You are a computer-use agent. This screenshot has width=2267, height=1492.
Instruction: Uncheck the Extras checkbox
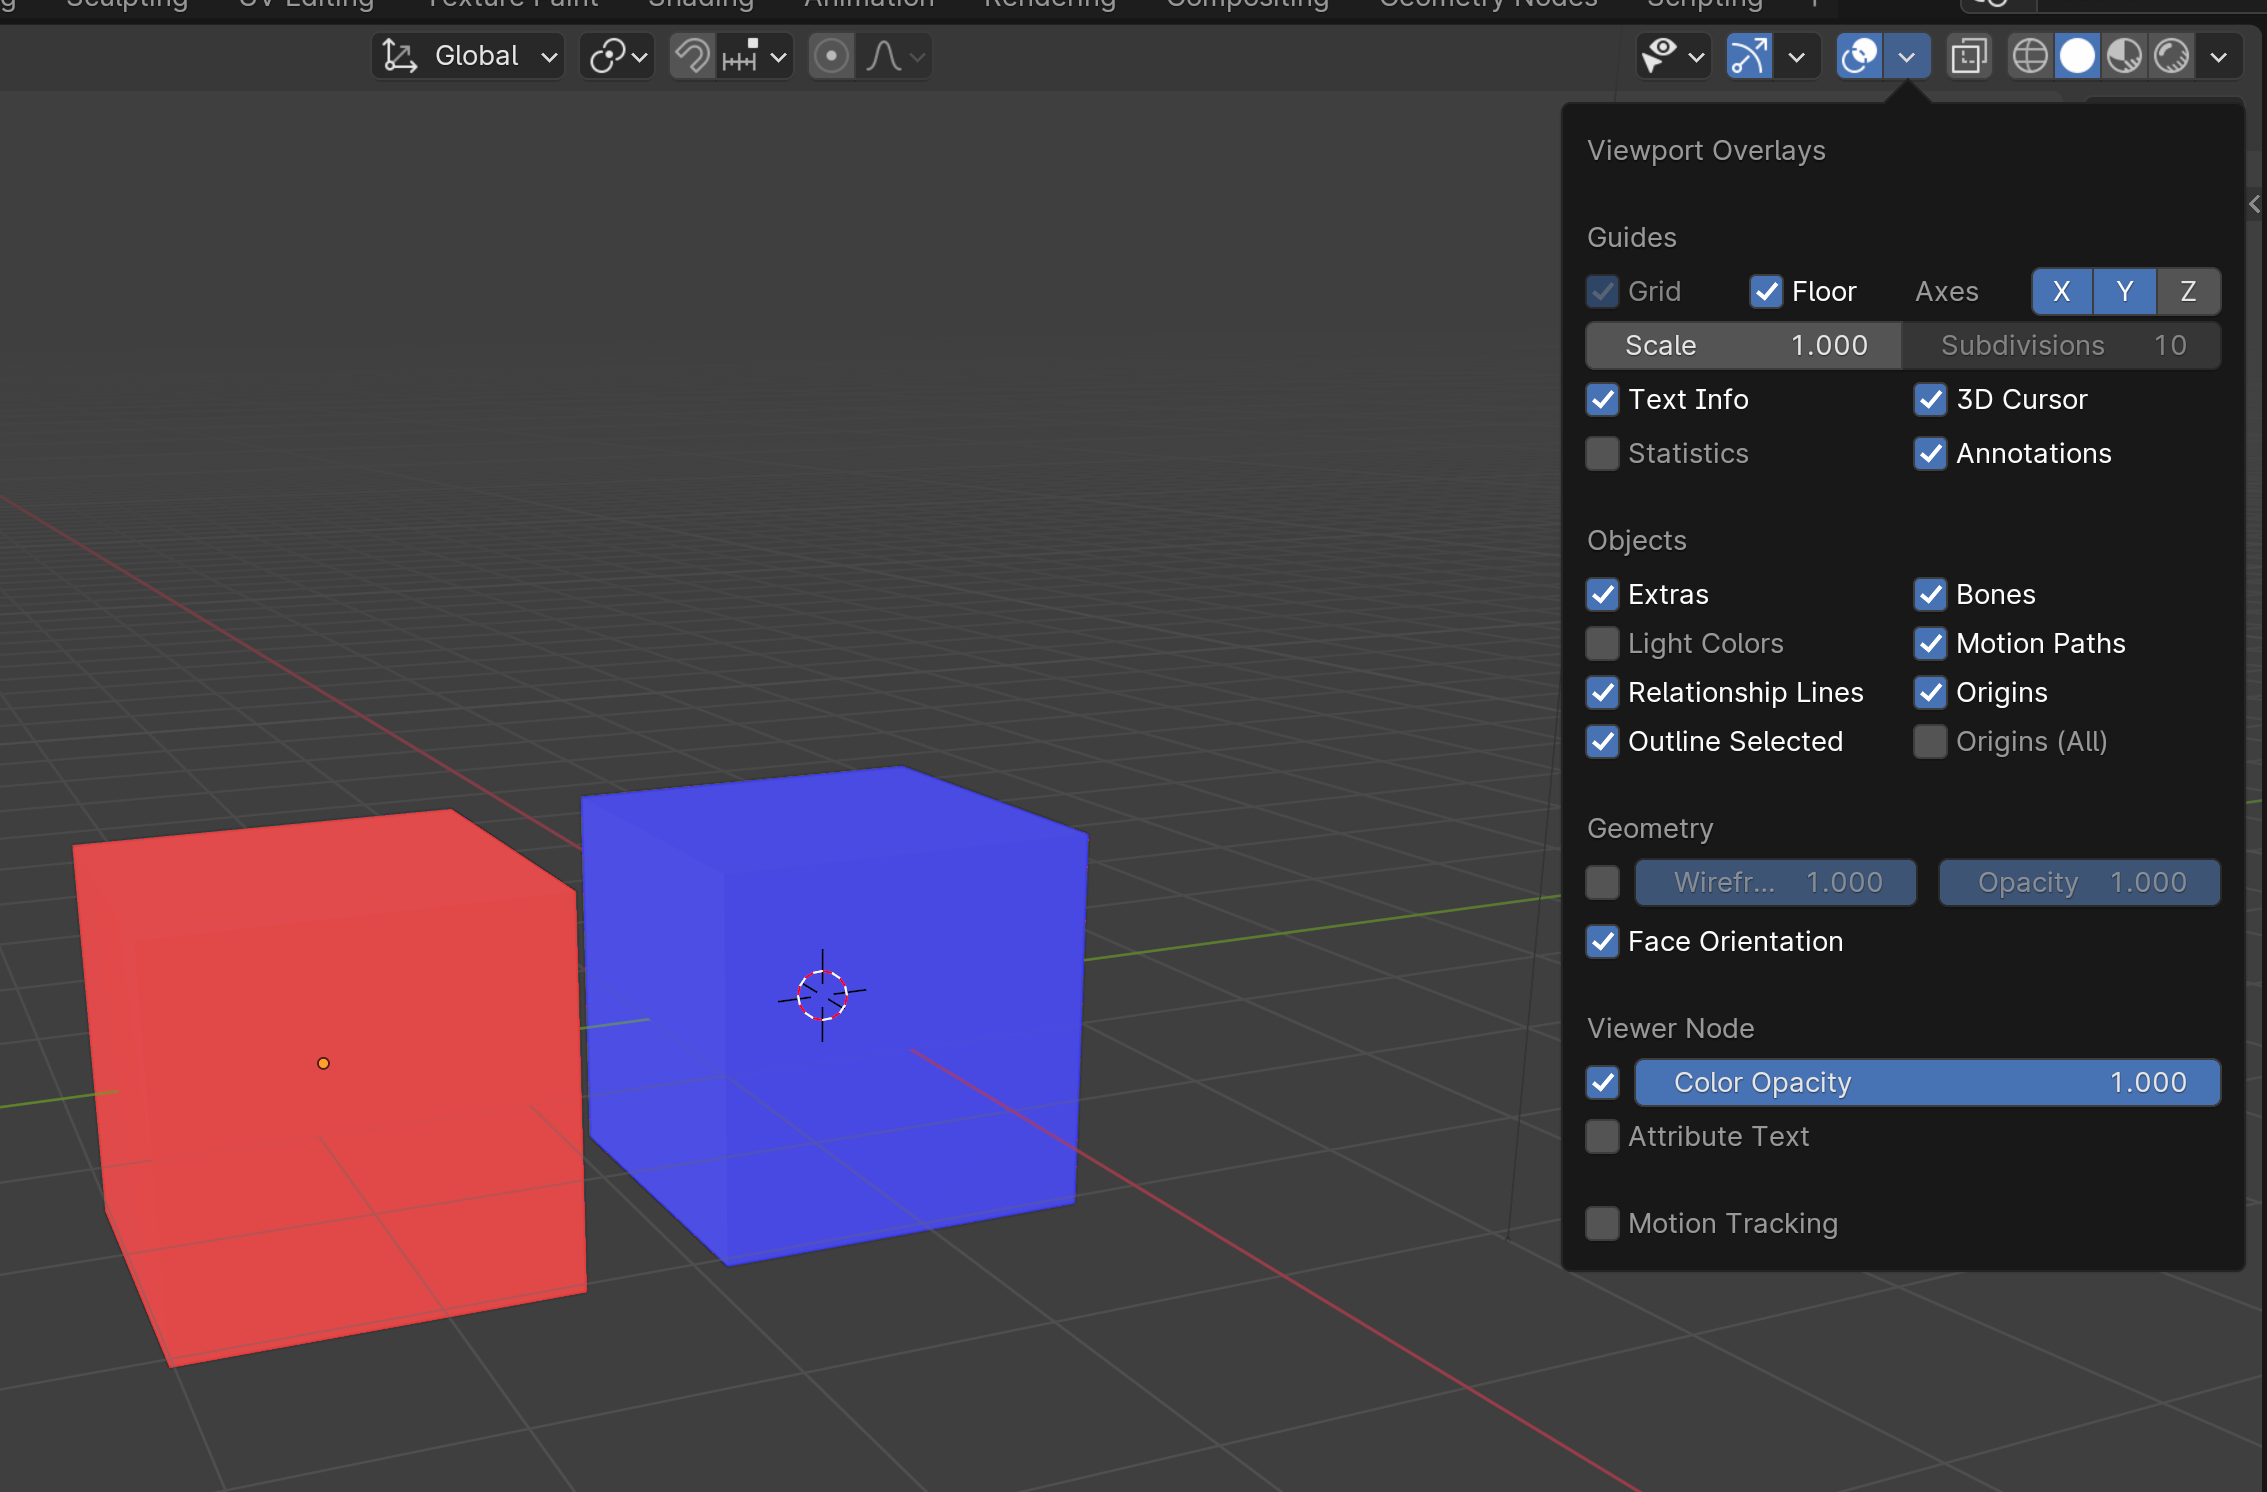(x=1603, y=595)
